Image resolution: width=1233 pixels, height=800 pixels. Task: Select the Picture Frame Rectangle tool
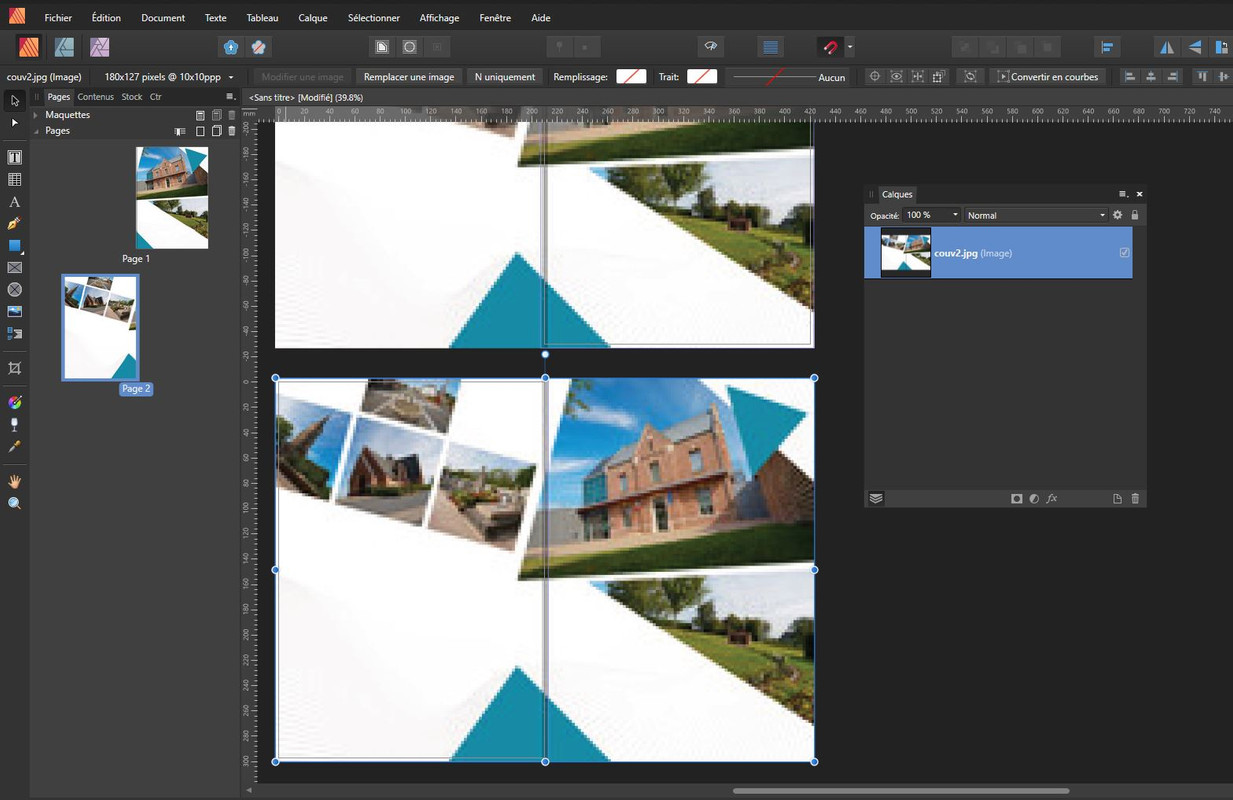(x=15, y=268)
